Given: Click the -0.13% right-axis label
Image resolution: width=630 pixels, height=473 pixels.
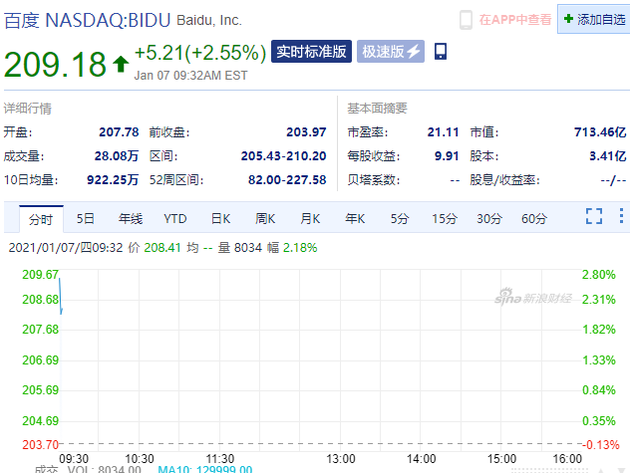Looking at the screenshot, I should (x=601, y=444).
